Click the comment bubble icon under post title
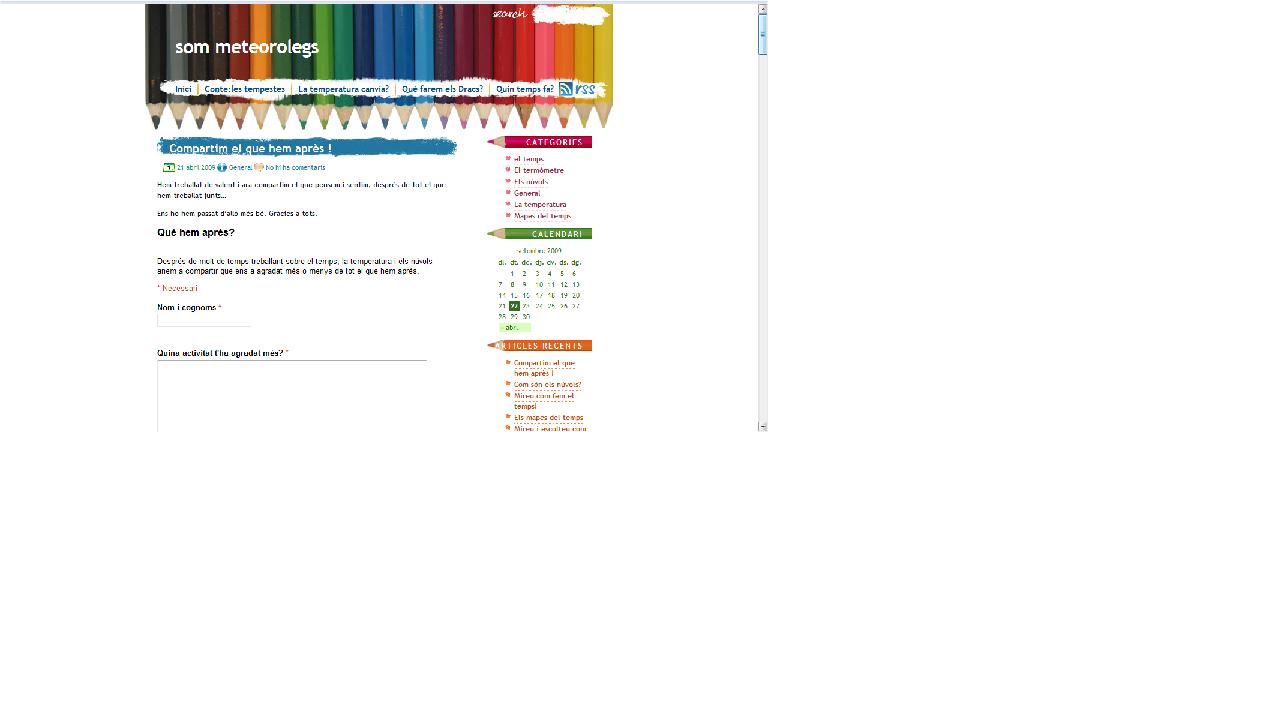 (x=259, y=167)
